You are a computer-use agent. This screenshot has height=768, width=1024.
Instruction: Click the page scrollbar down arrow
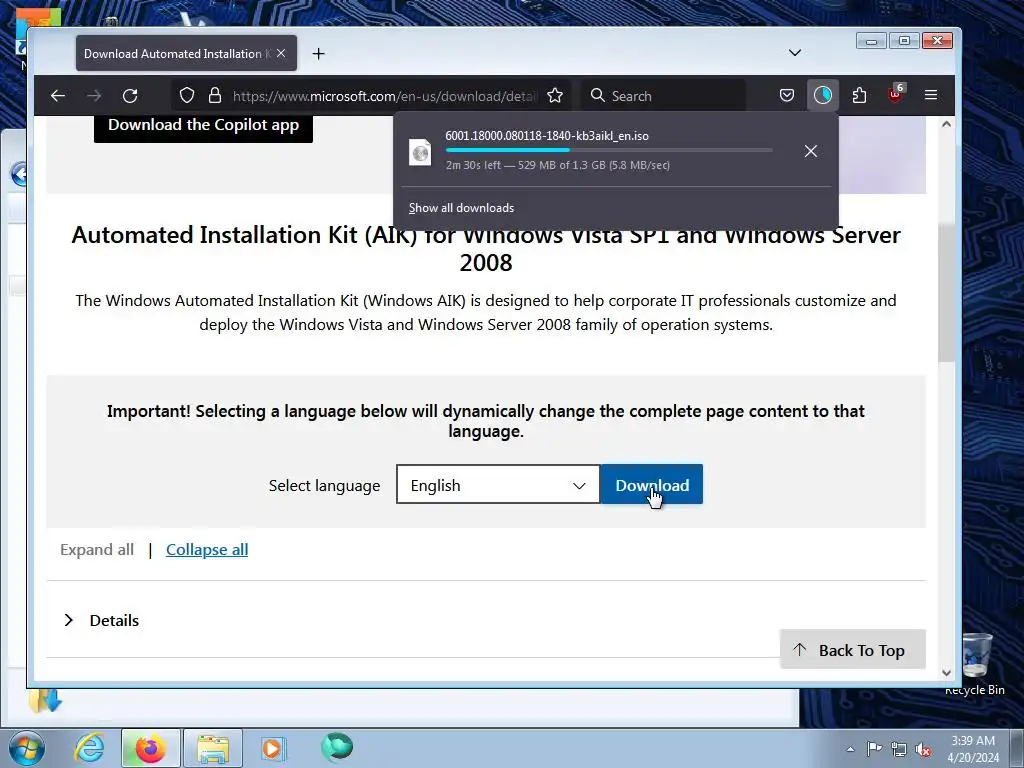click(x=946, y=673)
